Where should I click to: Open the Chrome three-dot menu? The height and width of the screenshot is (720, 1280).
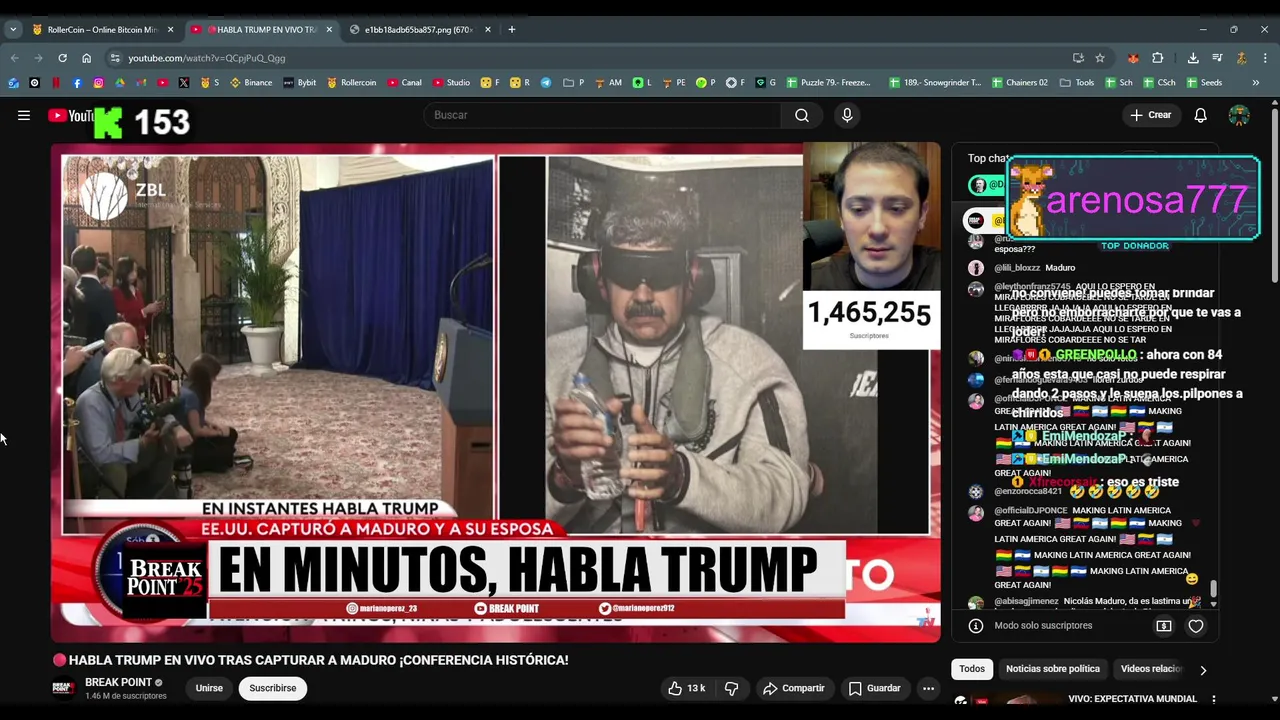click(1265, 58)
